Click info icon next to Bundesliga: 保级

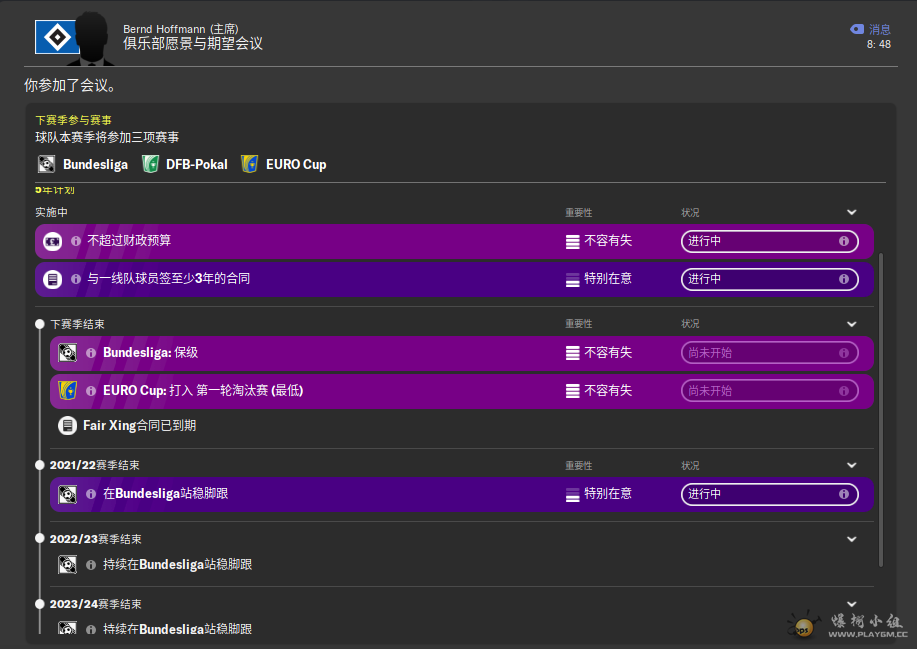pyautogui.click(x=91, y=353)
